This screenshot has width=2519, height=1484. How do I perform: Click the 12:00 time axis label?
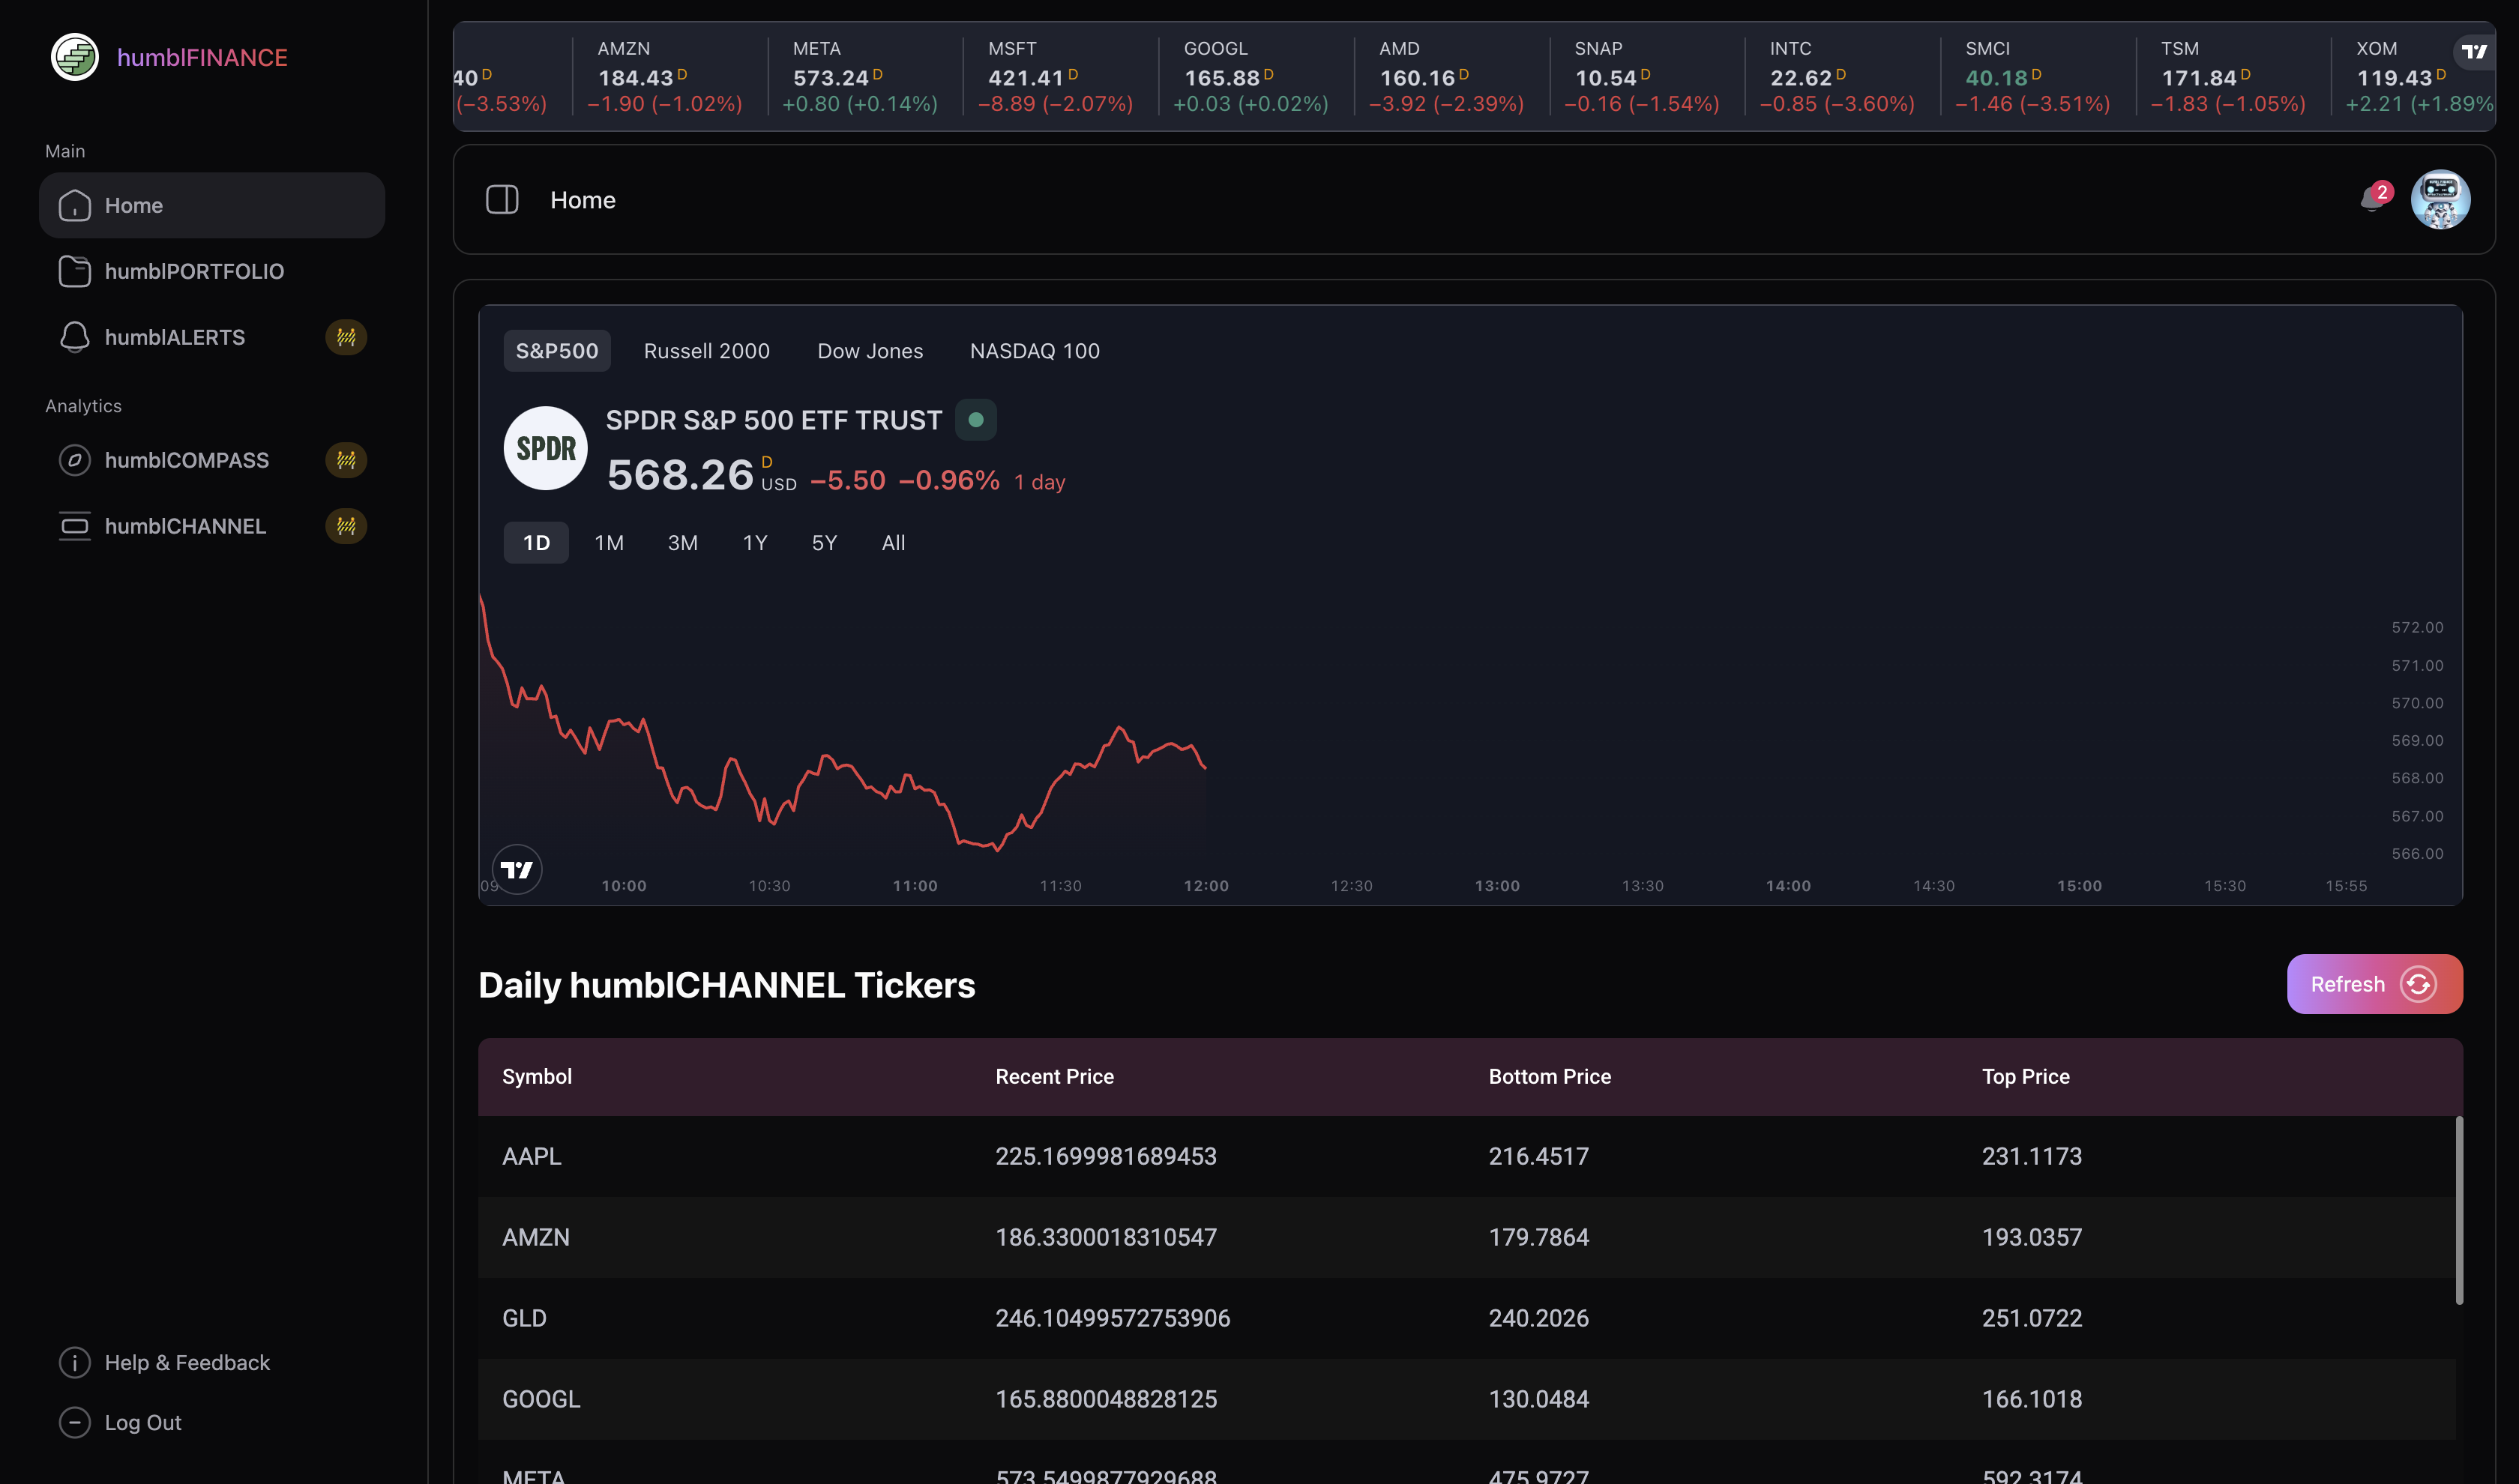(1206, 886)
